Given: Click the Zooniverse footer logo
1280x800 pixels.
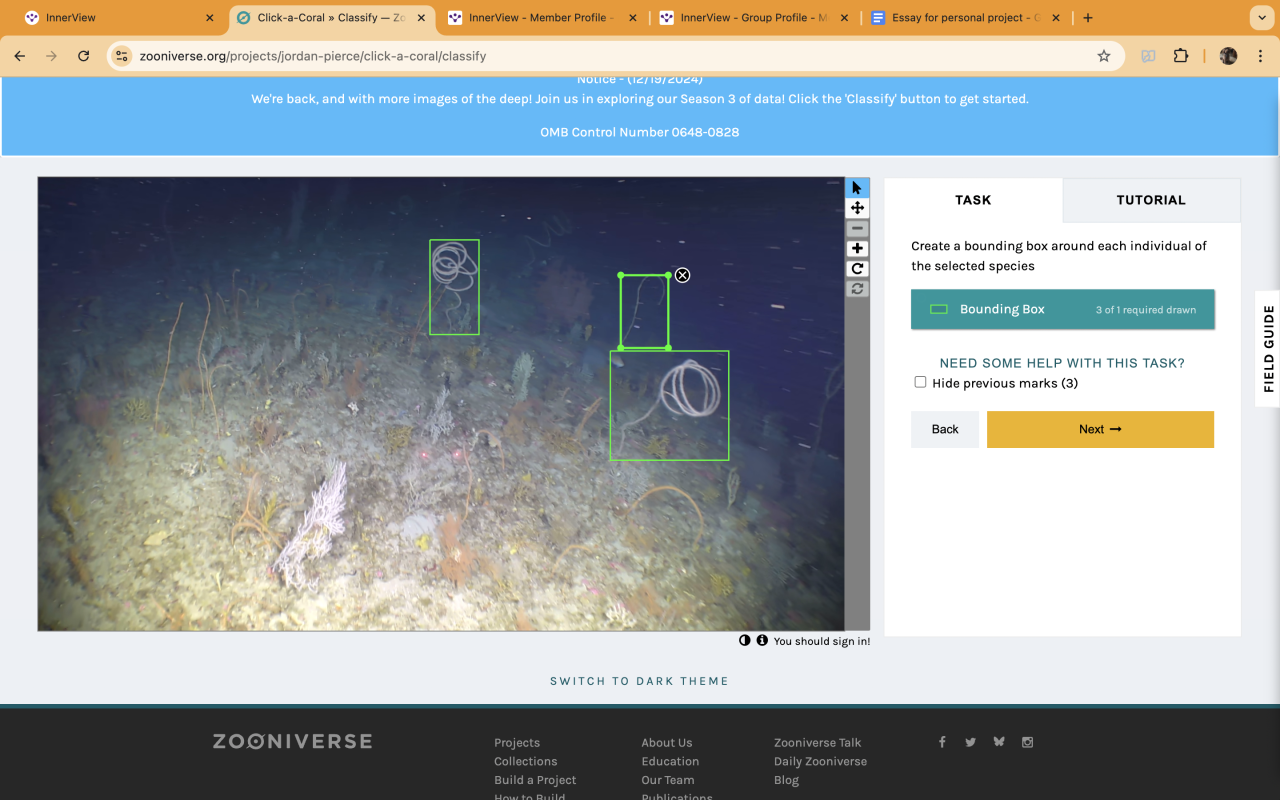Looking at the screenshot, I should tap(292, 741).
